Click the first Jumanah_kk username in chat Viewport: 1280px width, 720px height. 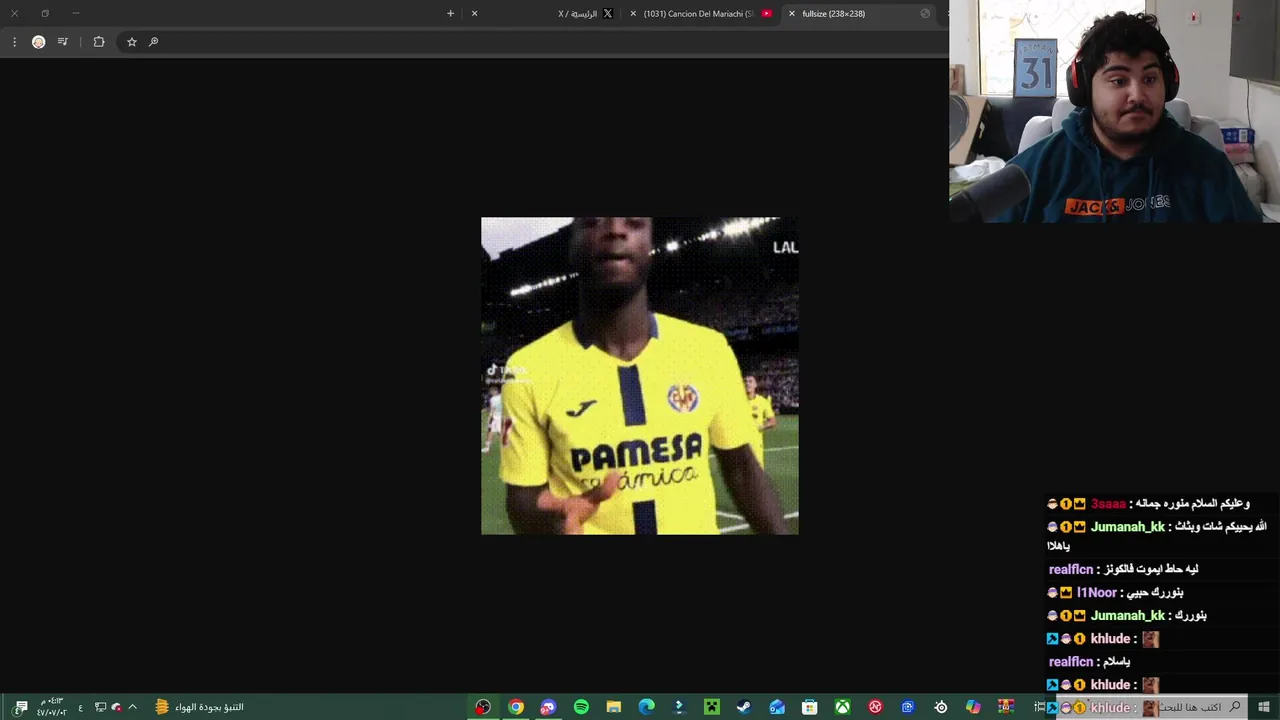(1128, 527)
